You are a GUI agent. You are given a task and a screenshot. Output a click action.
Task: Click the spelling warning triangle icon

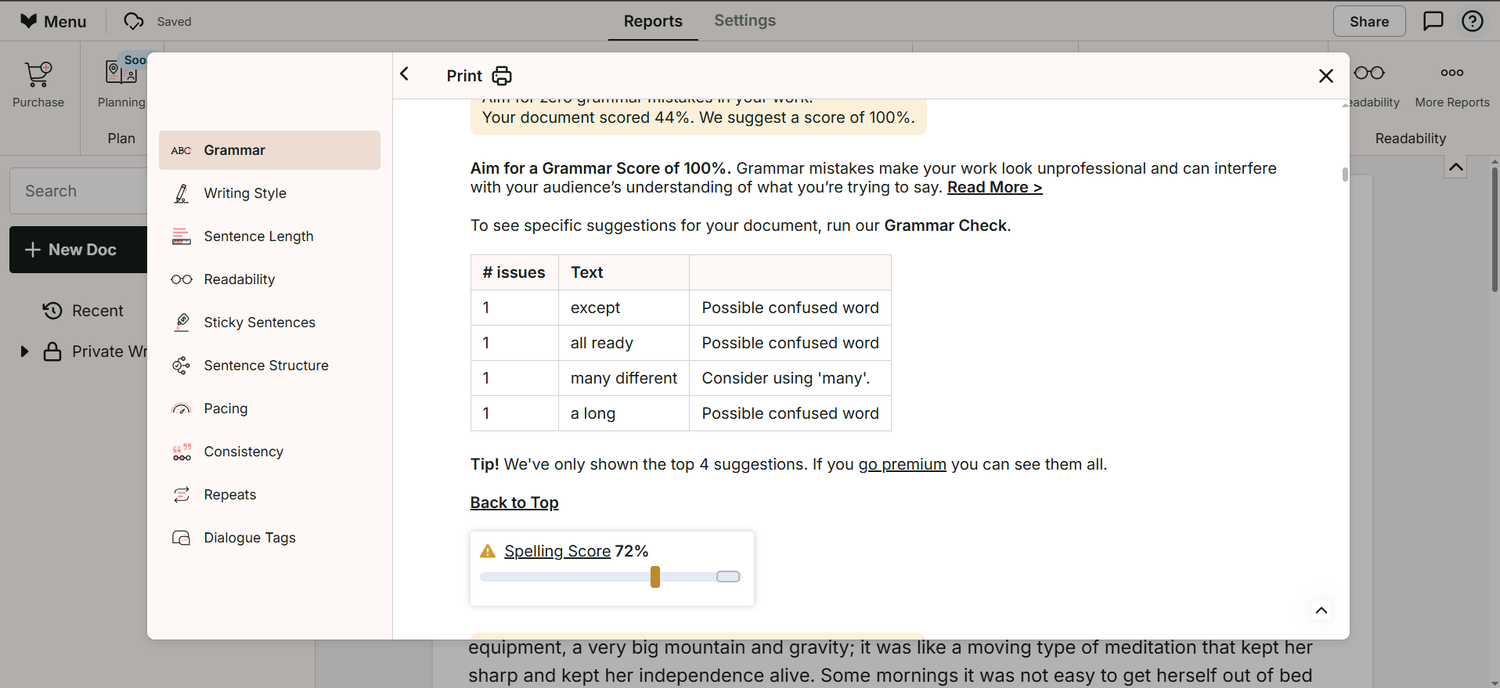coord(488,551)
